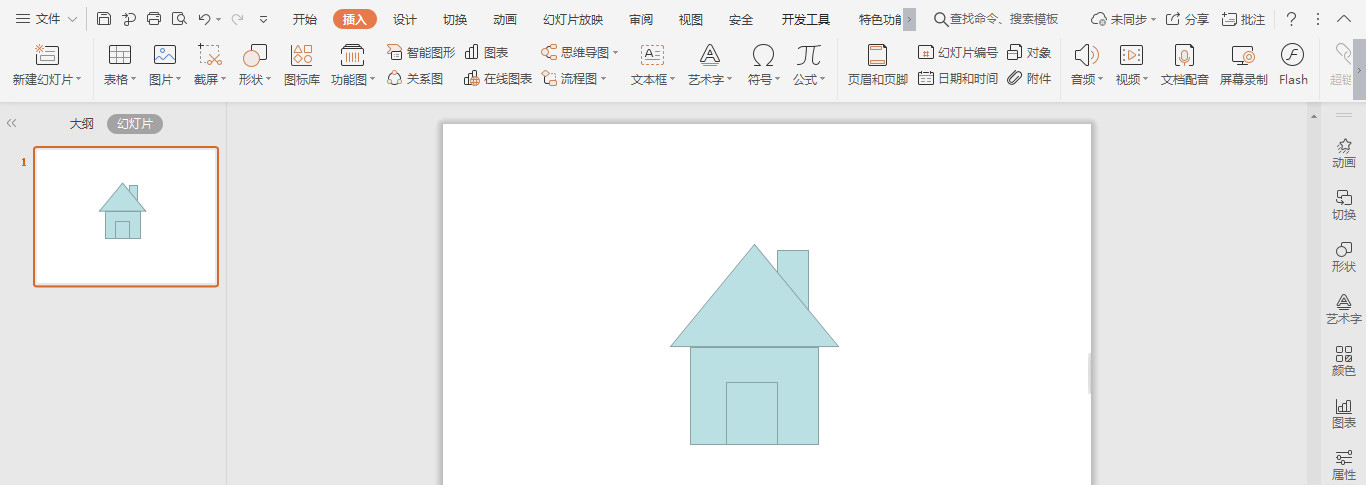This screenshot has height=485, width=1366.
Task: Select slide 1 thumbnail
Action: (x=126, y=217)
